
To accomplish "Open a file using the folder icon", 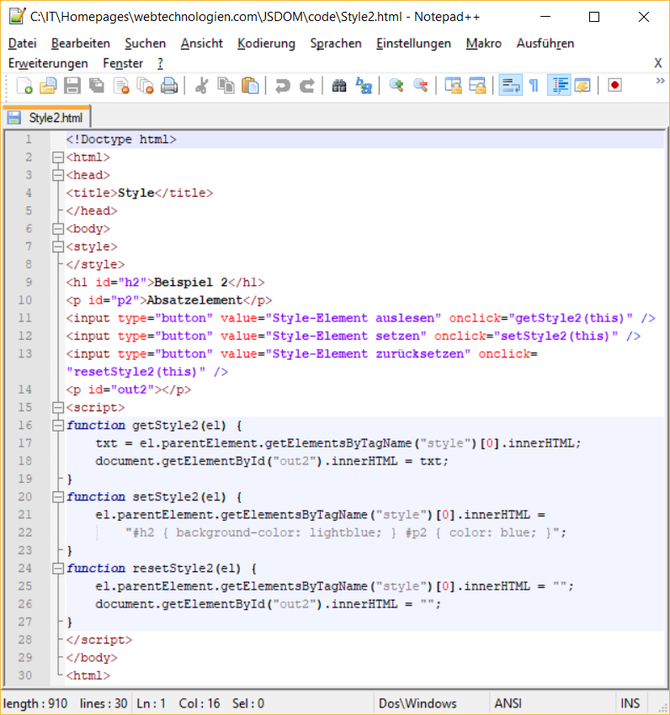I will click(x=48, y=85).
